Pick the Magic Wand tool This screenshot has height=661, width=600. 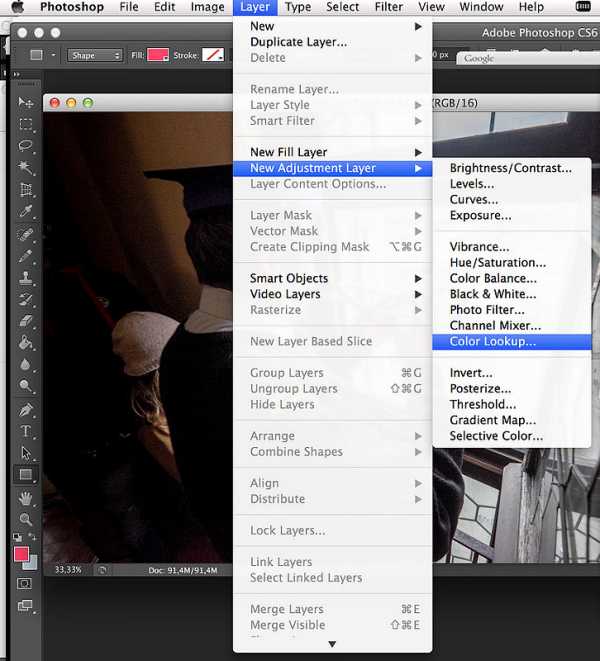click(x=25, y=168)
